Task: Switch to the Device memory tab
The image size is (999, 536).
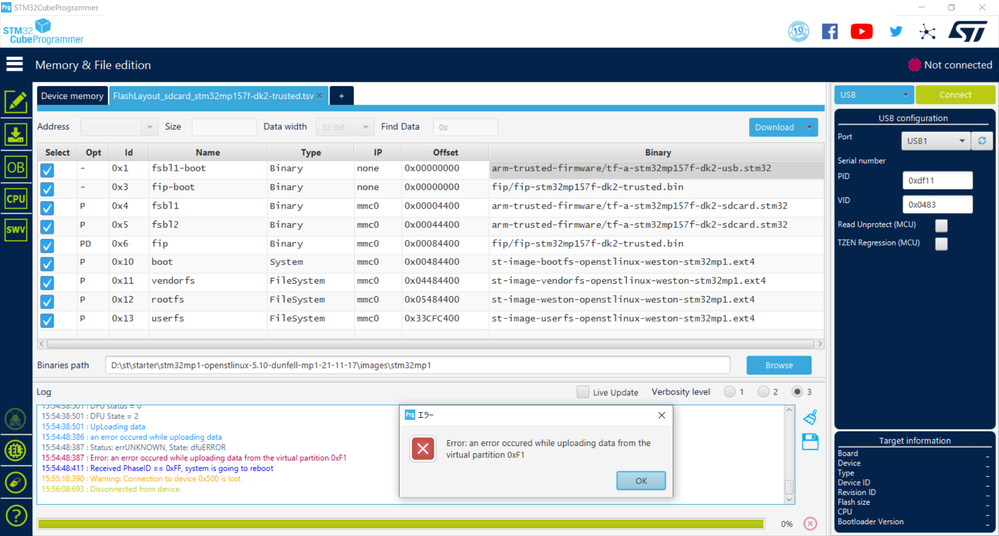Action: click(x=72, y=96)
